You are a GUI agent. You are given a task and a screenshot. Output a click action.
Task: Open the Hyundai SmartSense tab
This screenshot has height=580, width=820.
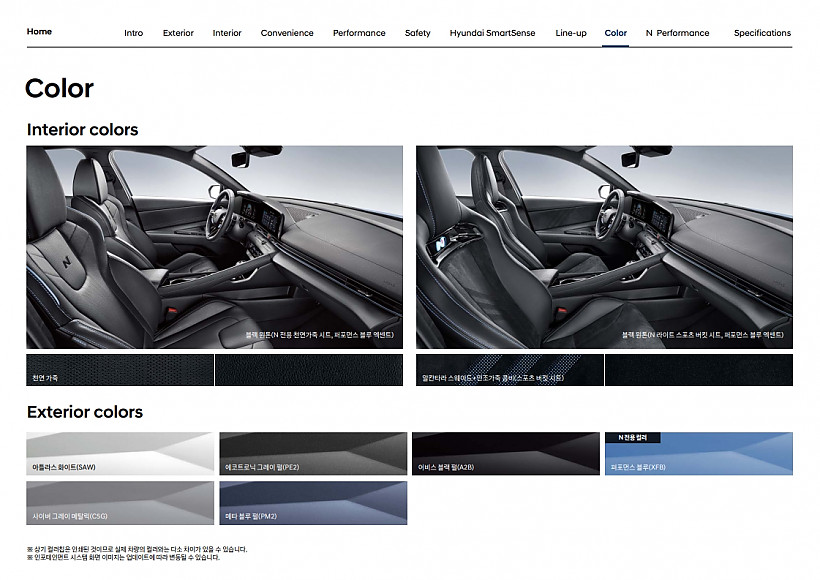[x=492, y=33]
